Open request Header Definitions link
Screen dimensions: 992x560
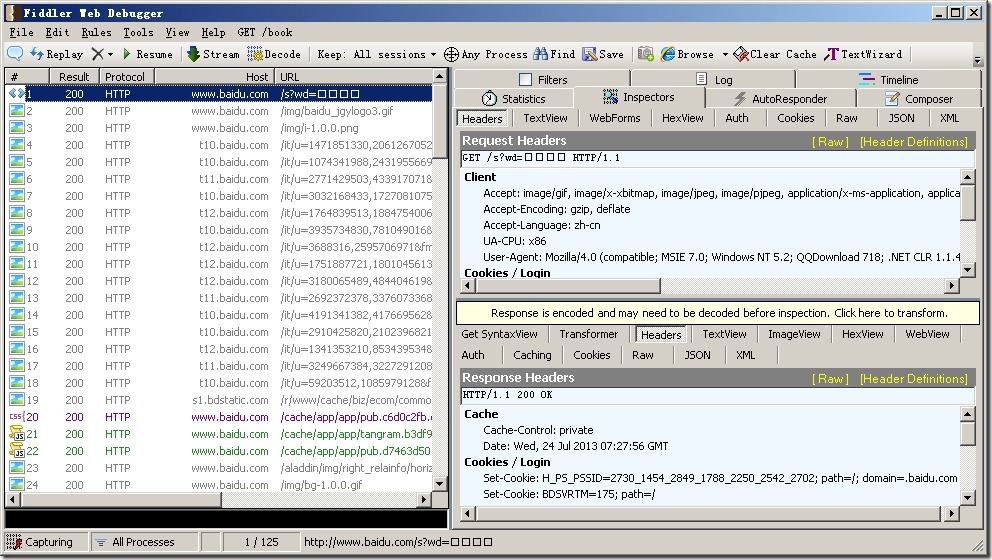(x=914, y=142)
